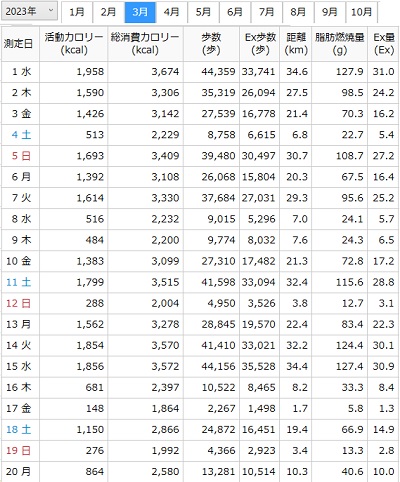Click active calorie value 1,856
400x482 pixels.
tap(90, 366)
